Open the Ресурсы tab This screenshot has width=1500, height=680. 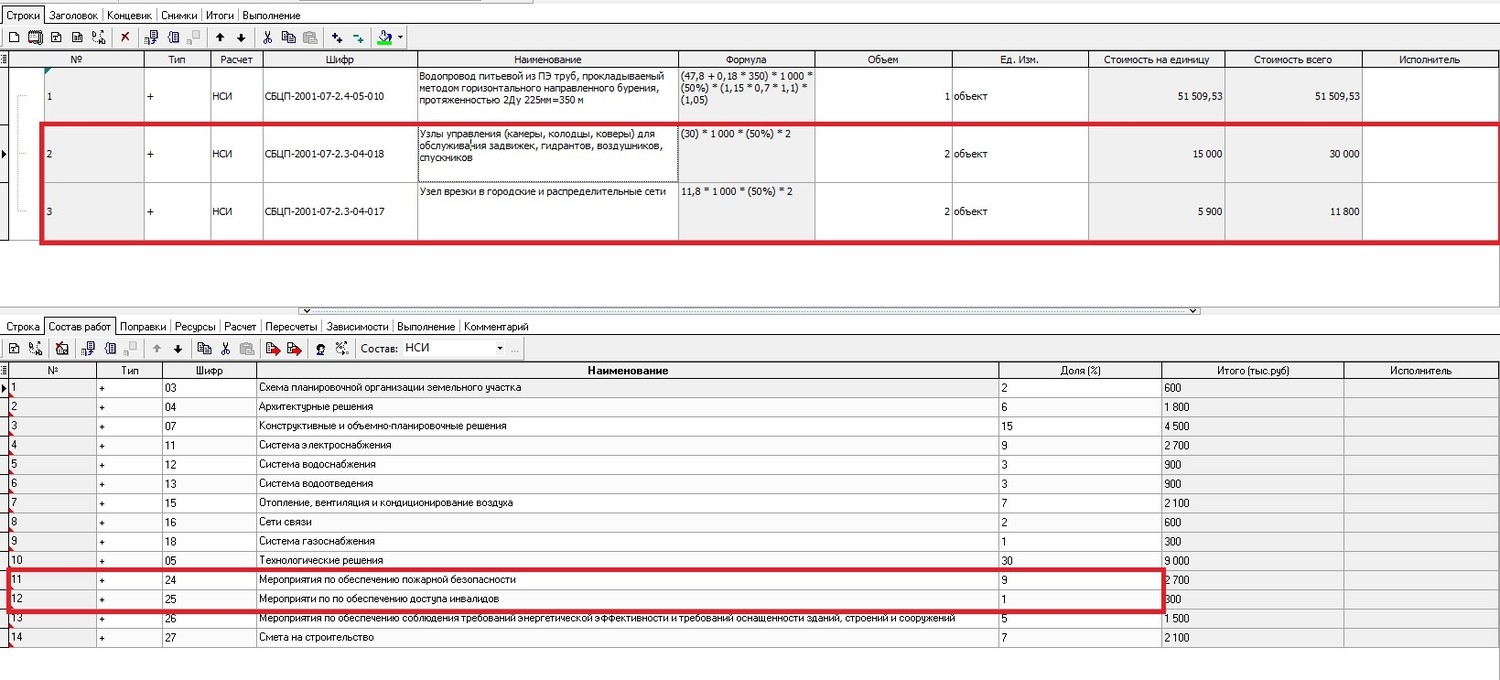click(195, 326)
